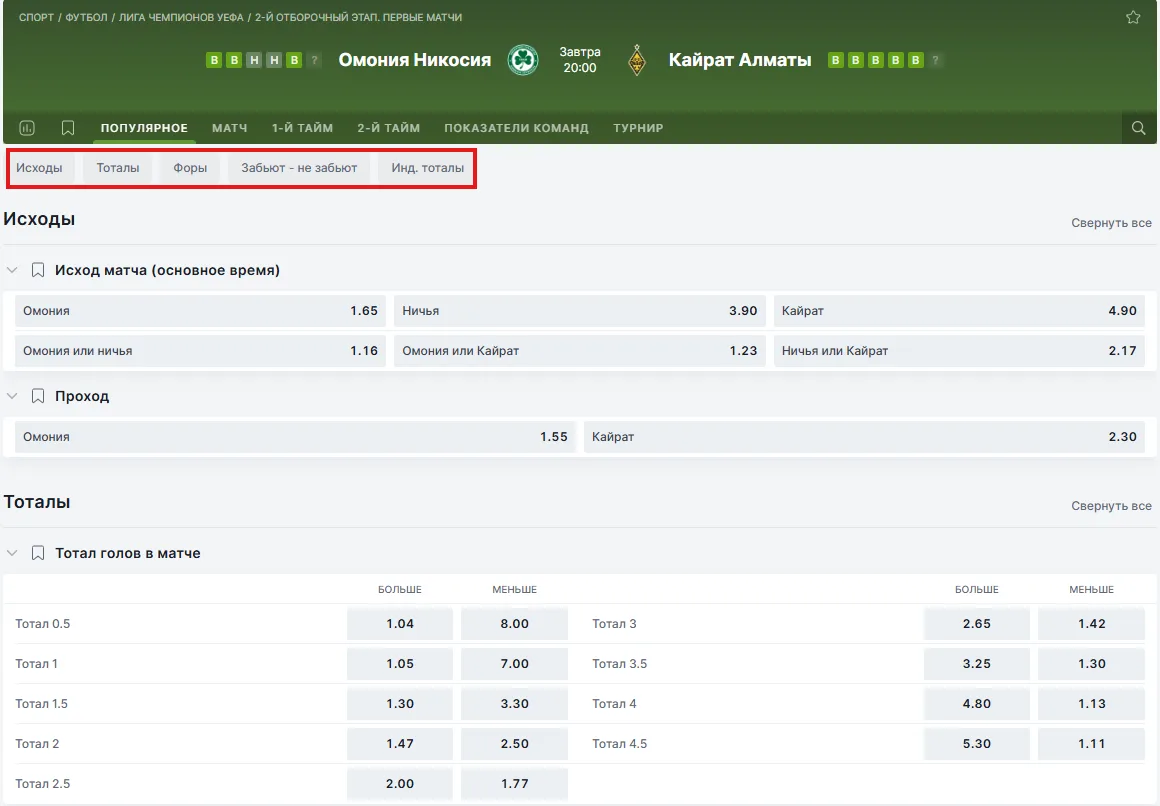Open the search magnifier icon
The width and height of the screenshot is (1160, 806).
coord(1139,128)
